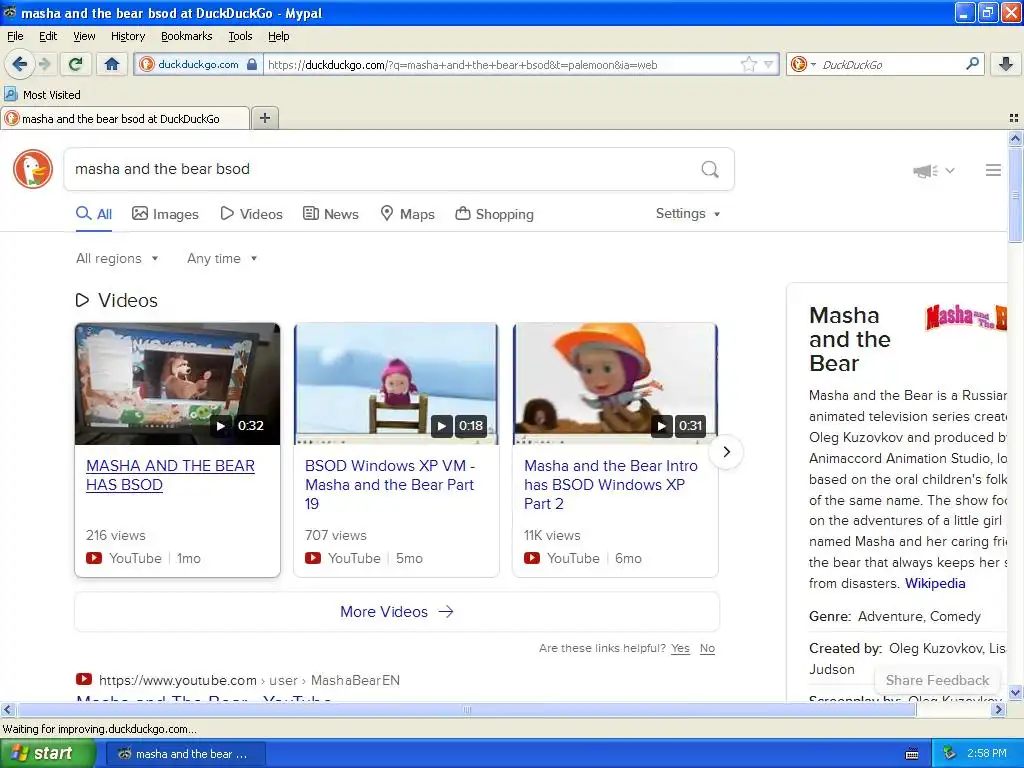Open the File menu
The height and width of the screenshot is (768, 1024).
15,36
